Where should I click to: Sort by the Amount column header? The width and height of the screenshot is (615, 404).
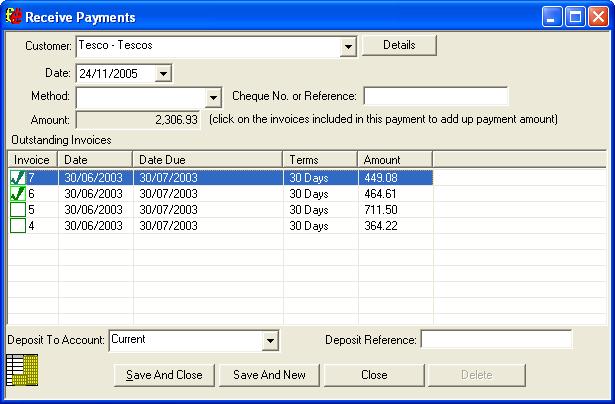point(395,160)
